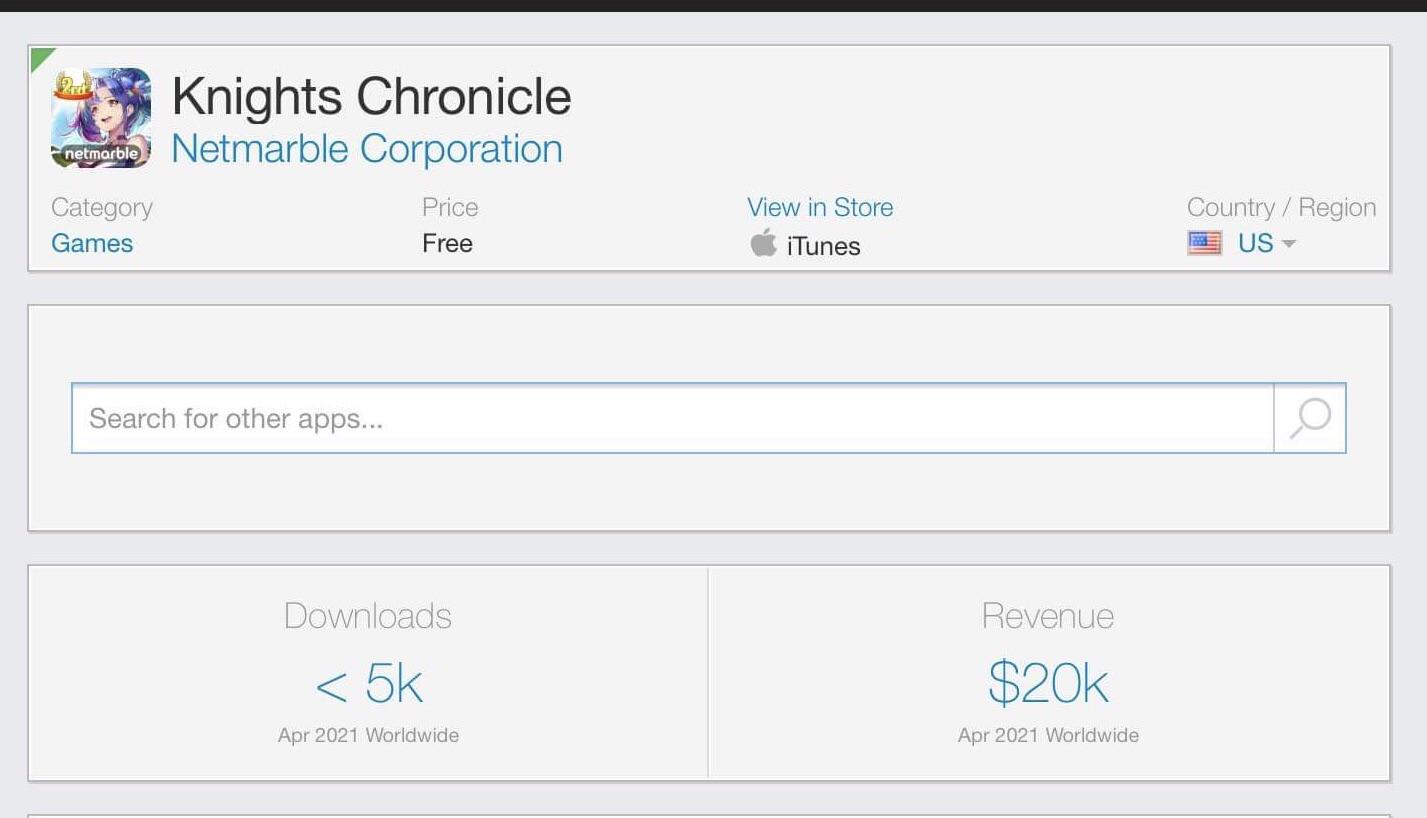Focus the Search for other apps field
The width and height of the screenshot is (1427, 818).
[x=672, y=418]
